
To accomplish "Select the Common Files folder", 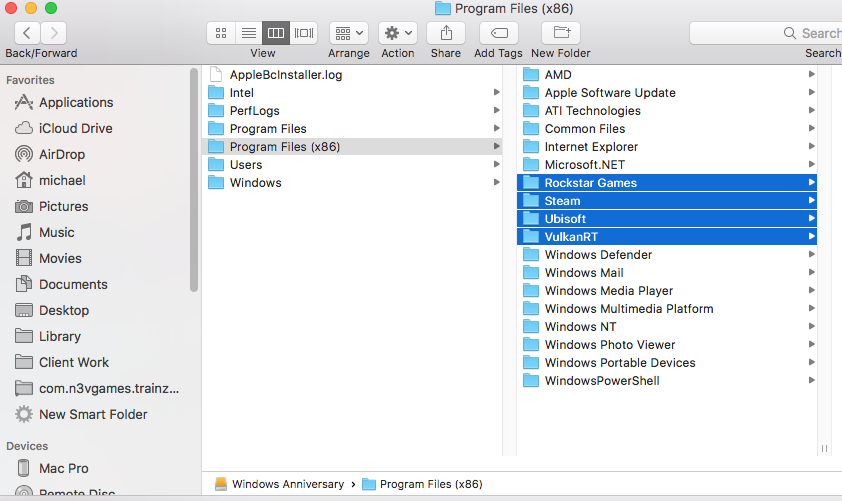I will click(x=667, y=129).
